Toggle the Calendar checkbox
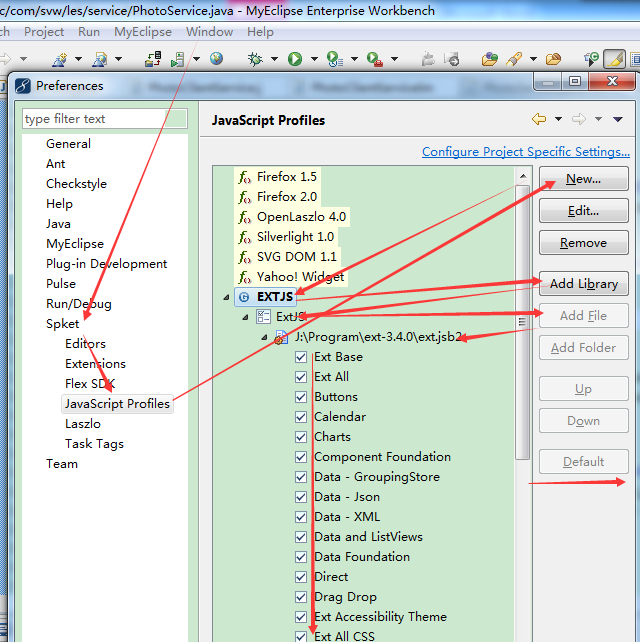Image resolution: width=640 pixels, height=642 pixels. click(301, 417)
